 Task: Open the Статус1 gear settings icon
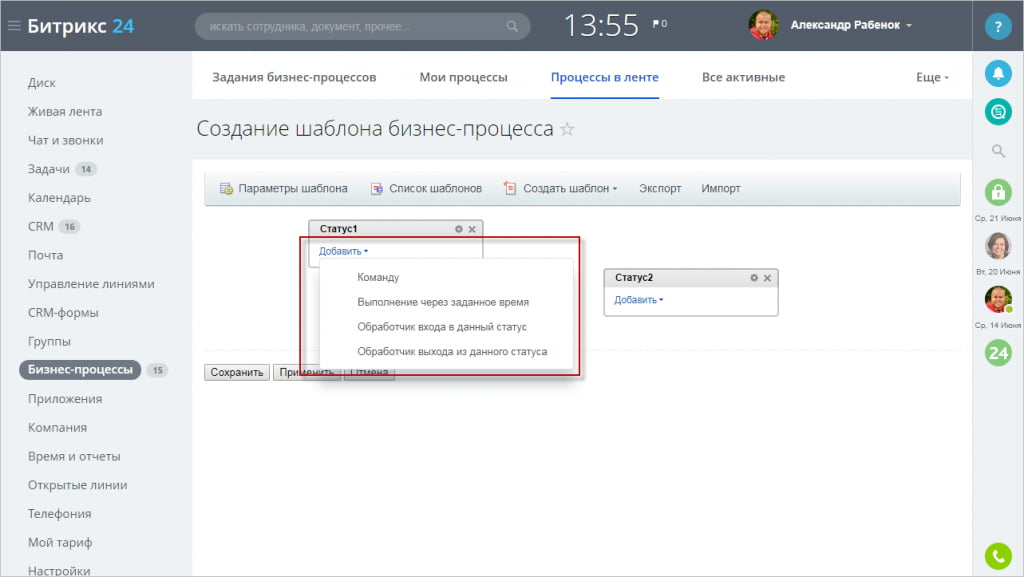click(458, 229)
